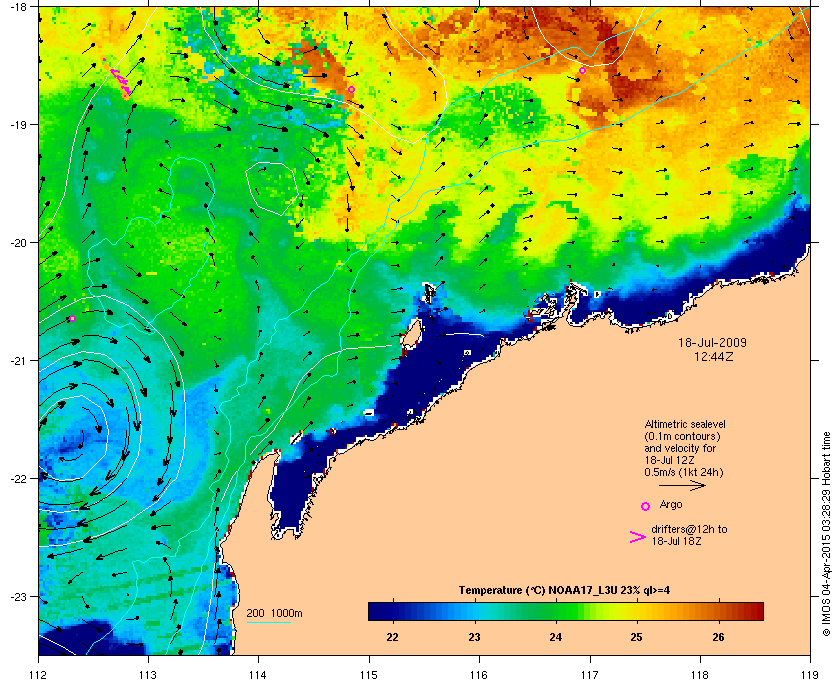Click the colorbar tick label 25

click(636, 637)
